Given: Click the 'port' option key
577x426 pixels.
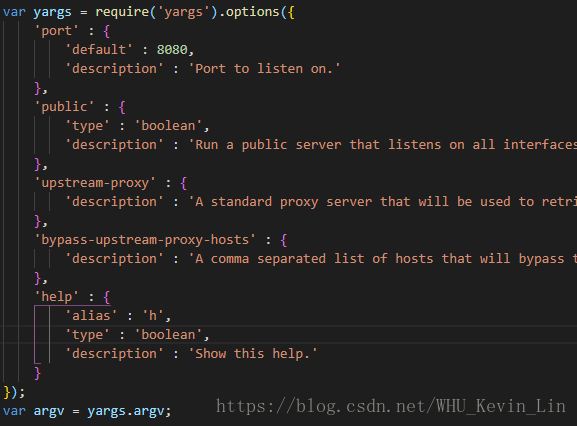Looking at the screenshot, I should [x=56, y=31].
